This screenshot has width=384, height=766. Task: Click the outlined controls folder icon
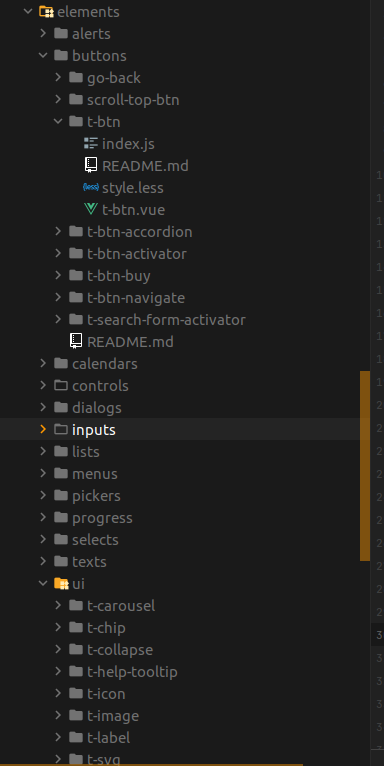pyautogui.click(x=61, y=385)
